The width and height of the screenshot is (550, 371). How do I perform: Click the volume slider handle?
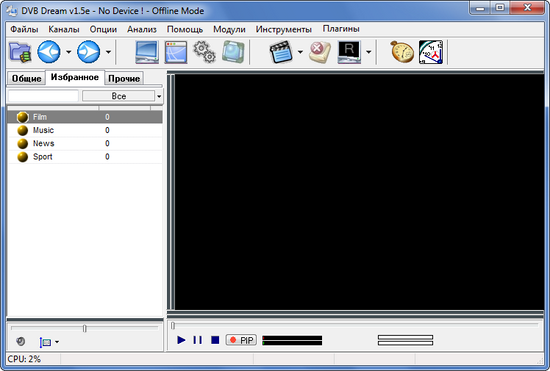pyautogui.click(x=85, y=329)
